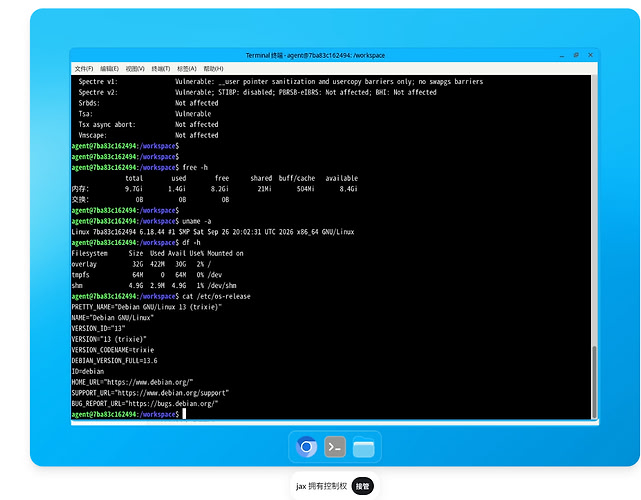641x500 pixels.
Task: Click the https://www.debian.org/ URL in output
Action: pos(148,382)
